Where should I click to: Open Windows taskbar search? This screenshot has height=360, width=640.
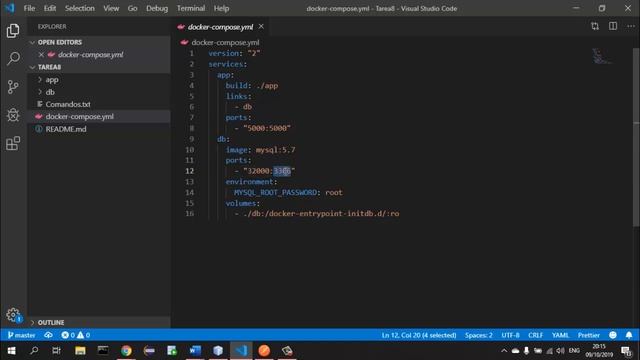pos(34,351)
